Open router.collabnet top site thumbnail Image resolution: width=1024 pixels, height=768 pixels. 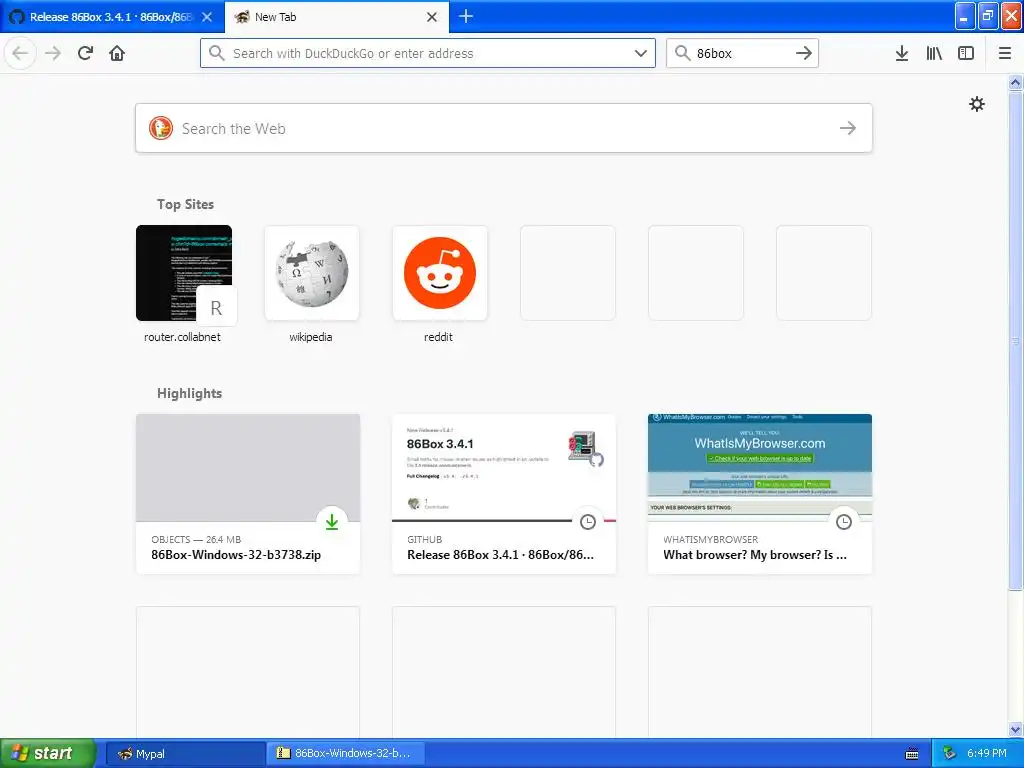pyautogui.click(x=184, y=273)
